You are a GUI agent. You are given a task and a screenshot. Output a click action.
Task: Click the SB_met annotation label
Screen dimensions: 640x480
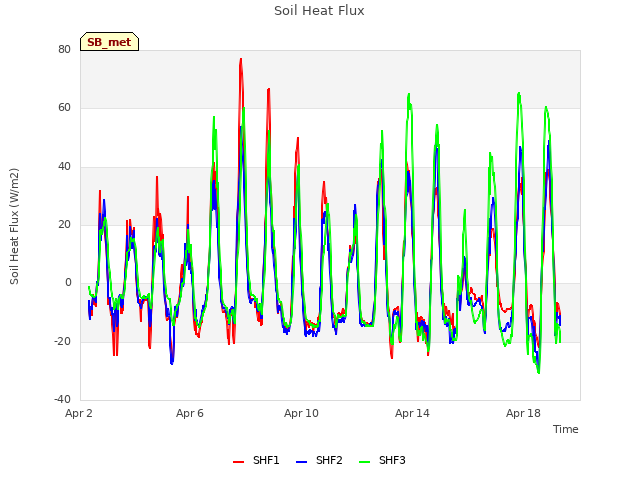[109, 42]
